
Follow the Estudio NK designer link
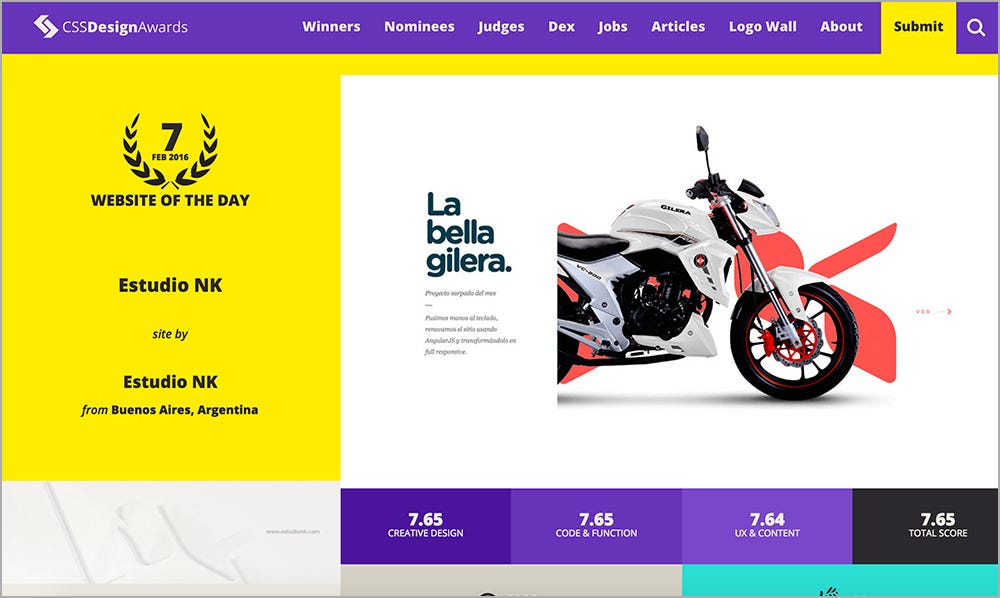pos(170,382)
